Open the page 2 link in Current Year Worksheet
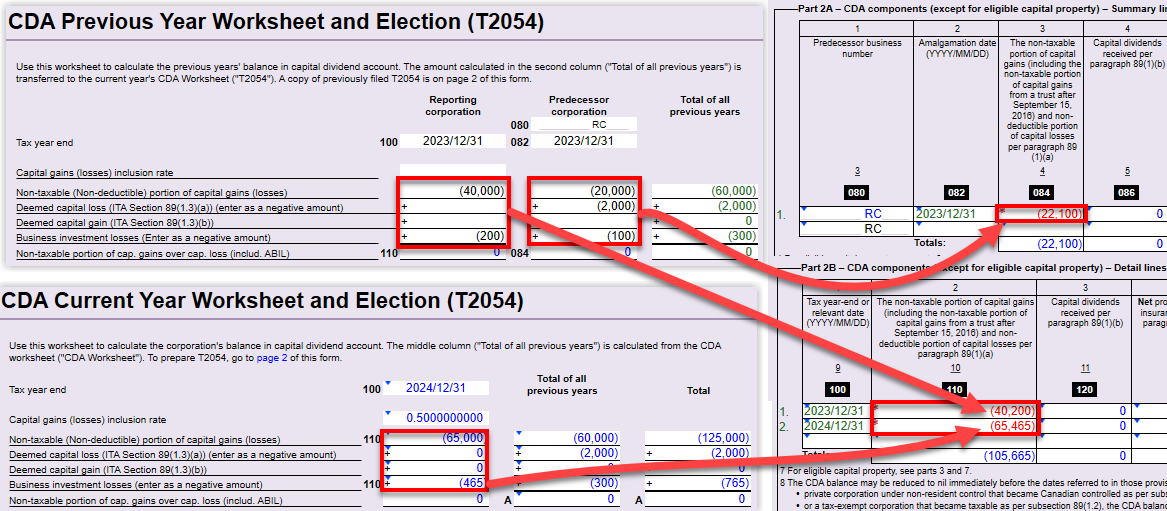The width and height of the screenshot is (1167, 511). point(272,358)
